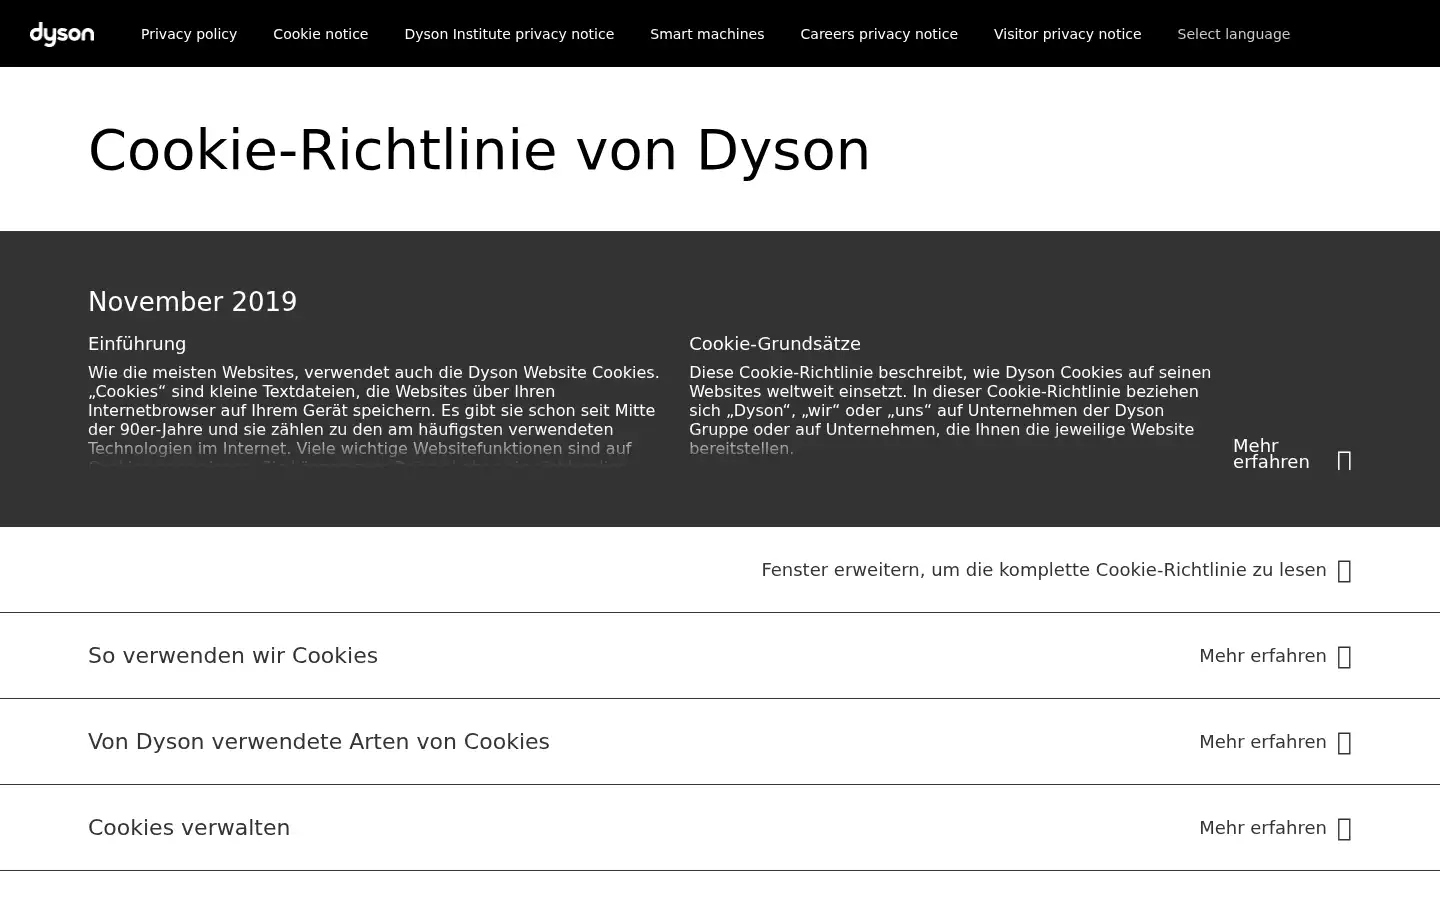Click Mehr erfahren for 'Cookies verwalten'
The height and width of the screenshot is (900, 1440).
(1263, 828)
